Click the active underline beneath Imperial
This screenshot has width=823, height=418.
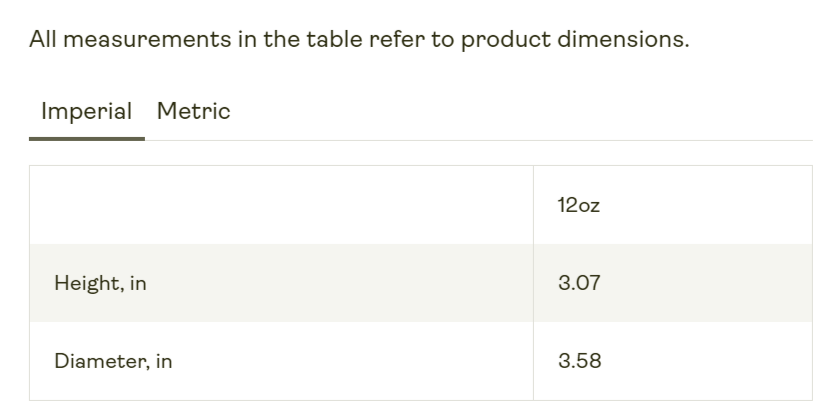86,138
